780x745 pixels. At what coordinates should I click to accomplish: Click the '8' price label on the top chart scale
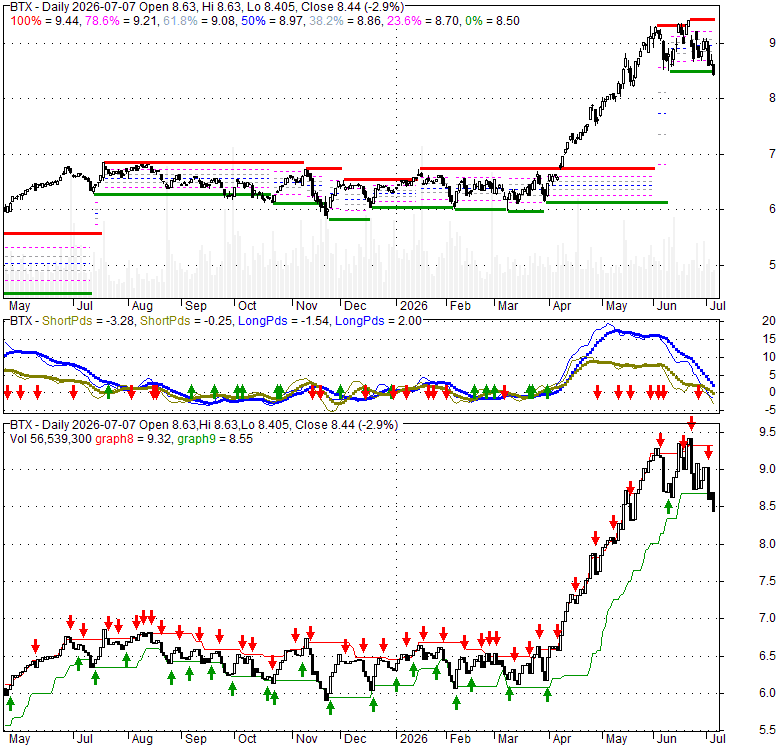(x=772, y=98)
